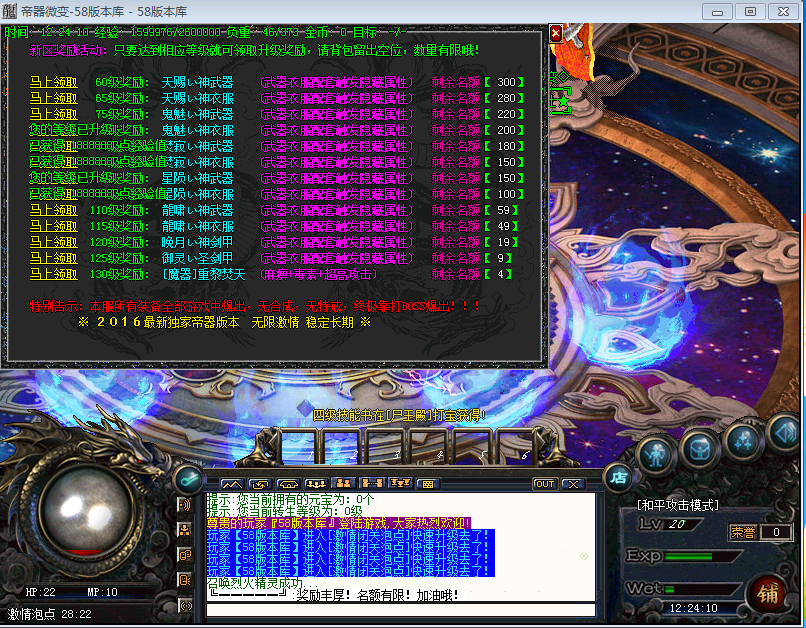The width and height of the screenshot is (806, 628).
Task: Minimize the 帝器微变 game window
Action: coord(718,11)
